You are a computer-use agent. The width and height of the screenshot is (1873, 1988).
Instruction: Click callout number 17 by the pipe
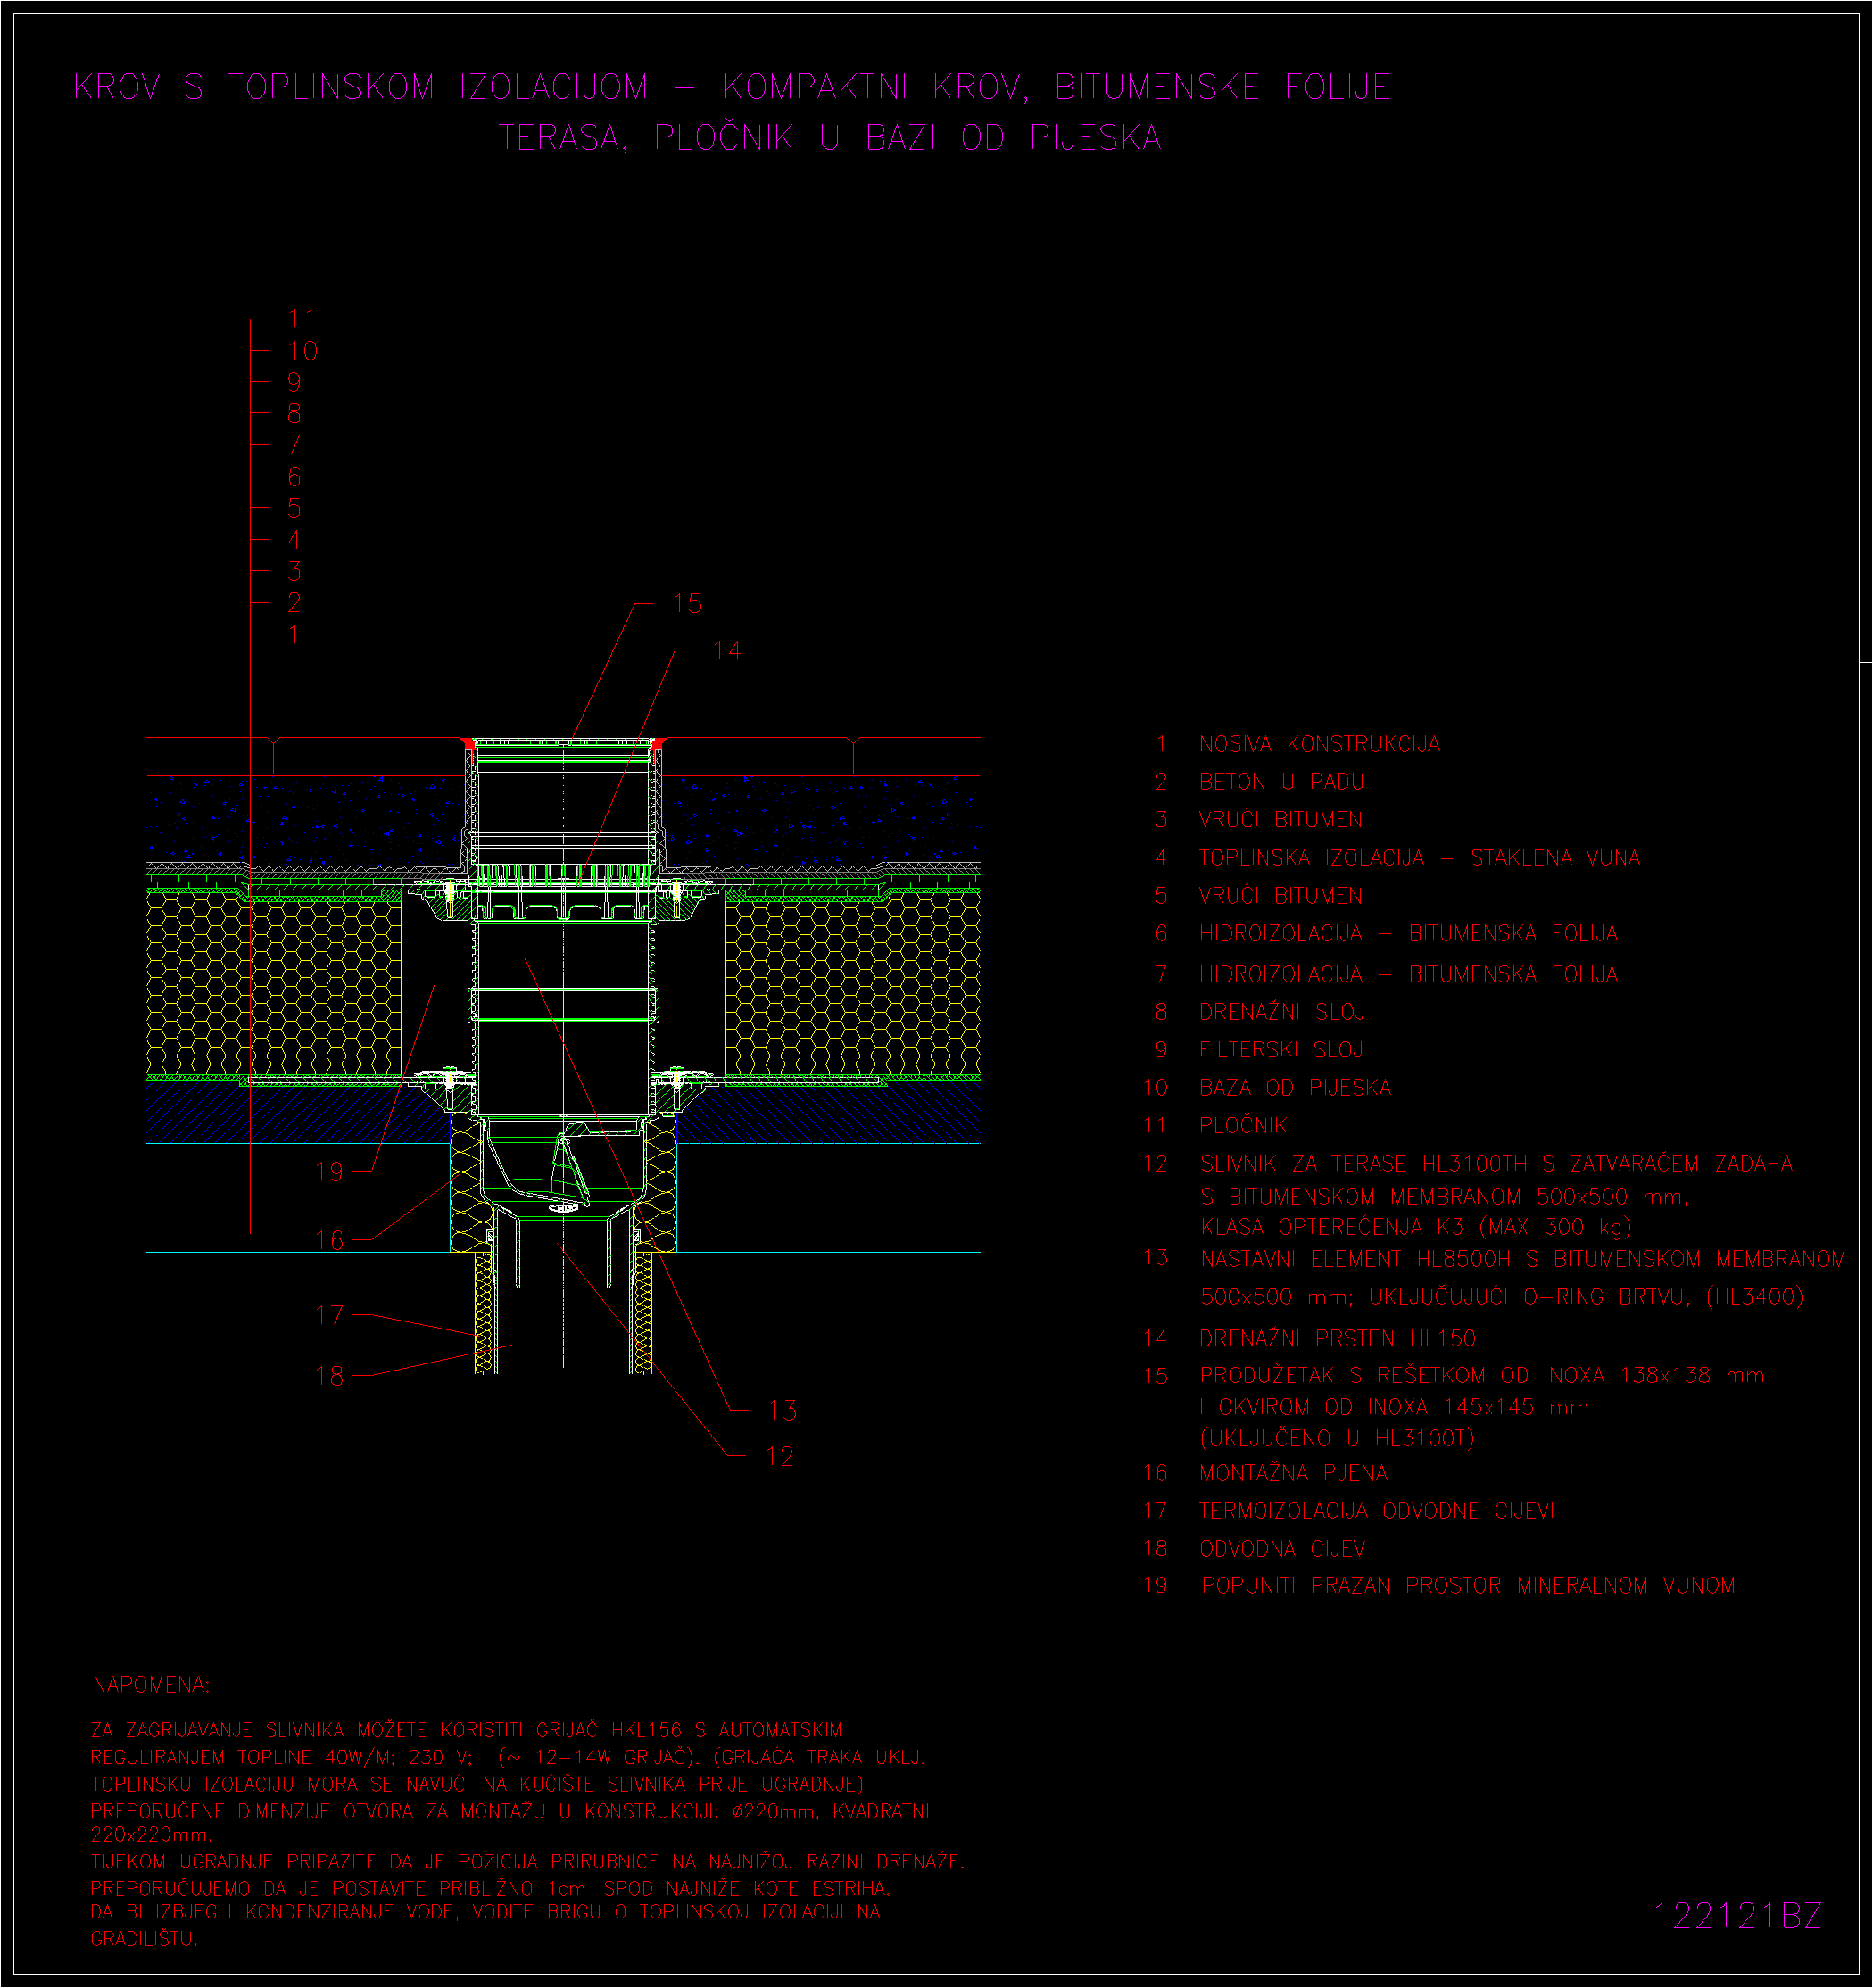[329, 1315]
